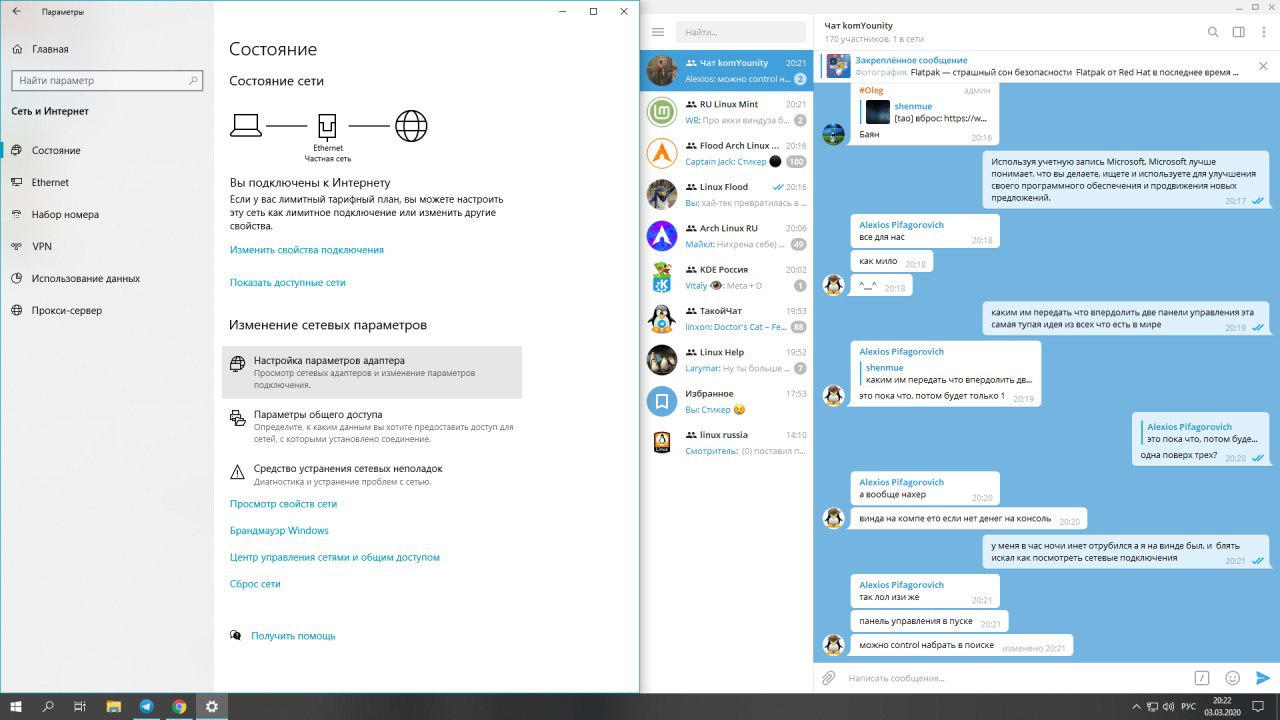Open Набор номера in Settings sidebar
Image resolution: width=1280 pixels, height=720 pixels.
click(x=65, y=214)
